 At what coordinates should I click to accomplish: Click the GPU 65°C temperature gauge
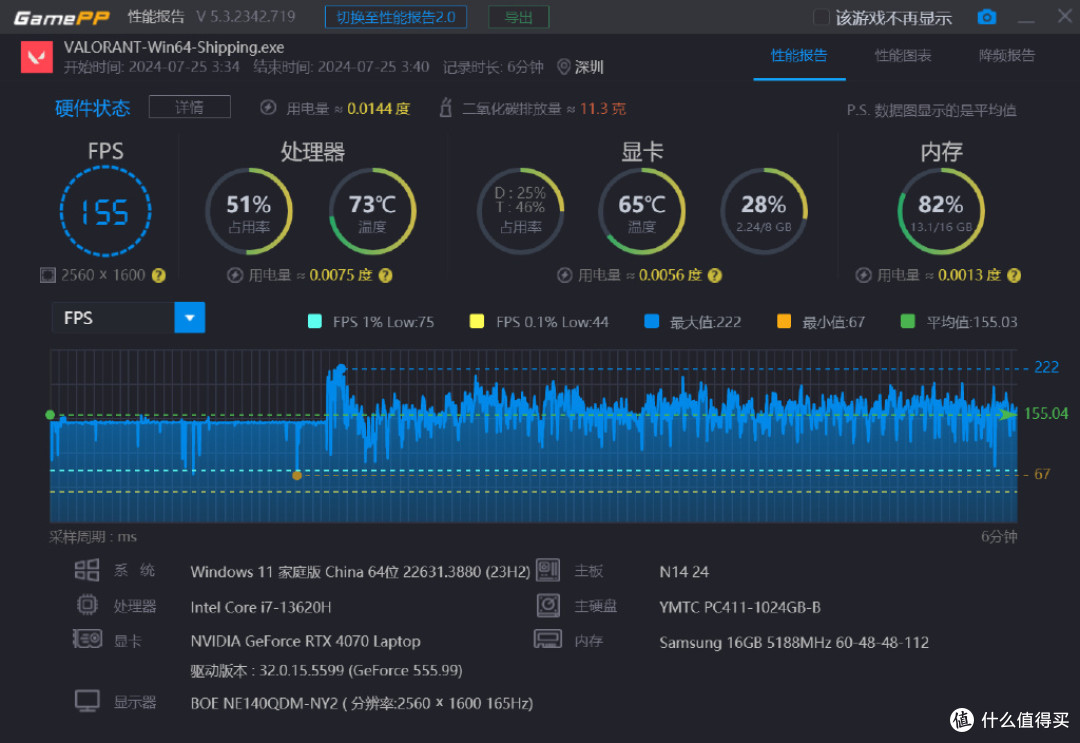(x=641, y=211)
